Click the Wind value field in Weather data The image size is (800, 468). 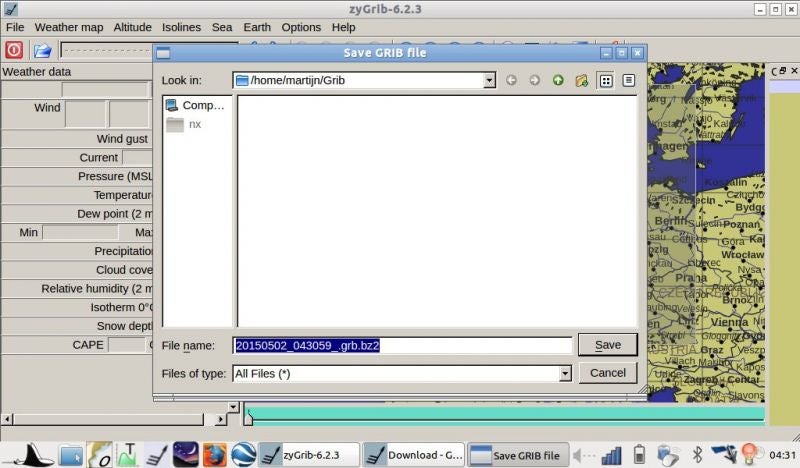coord(85,113)
